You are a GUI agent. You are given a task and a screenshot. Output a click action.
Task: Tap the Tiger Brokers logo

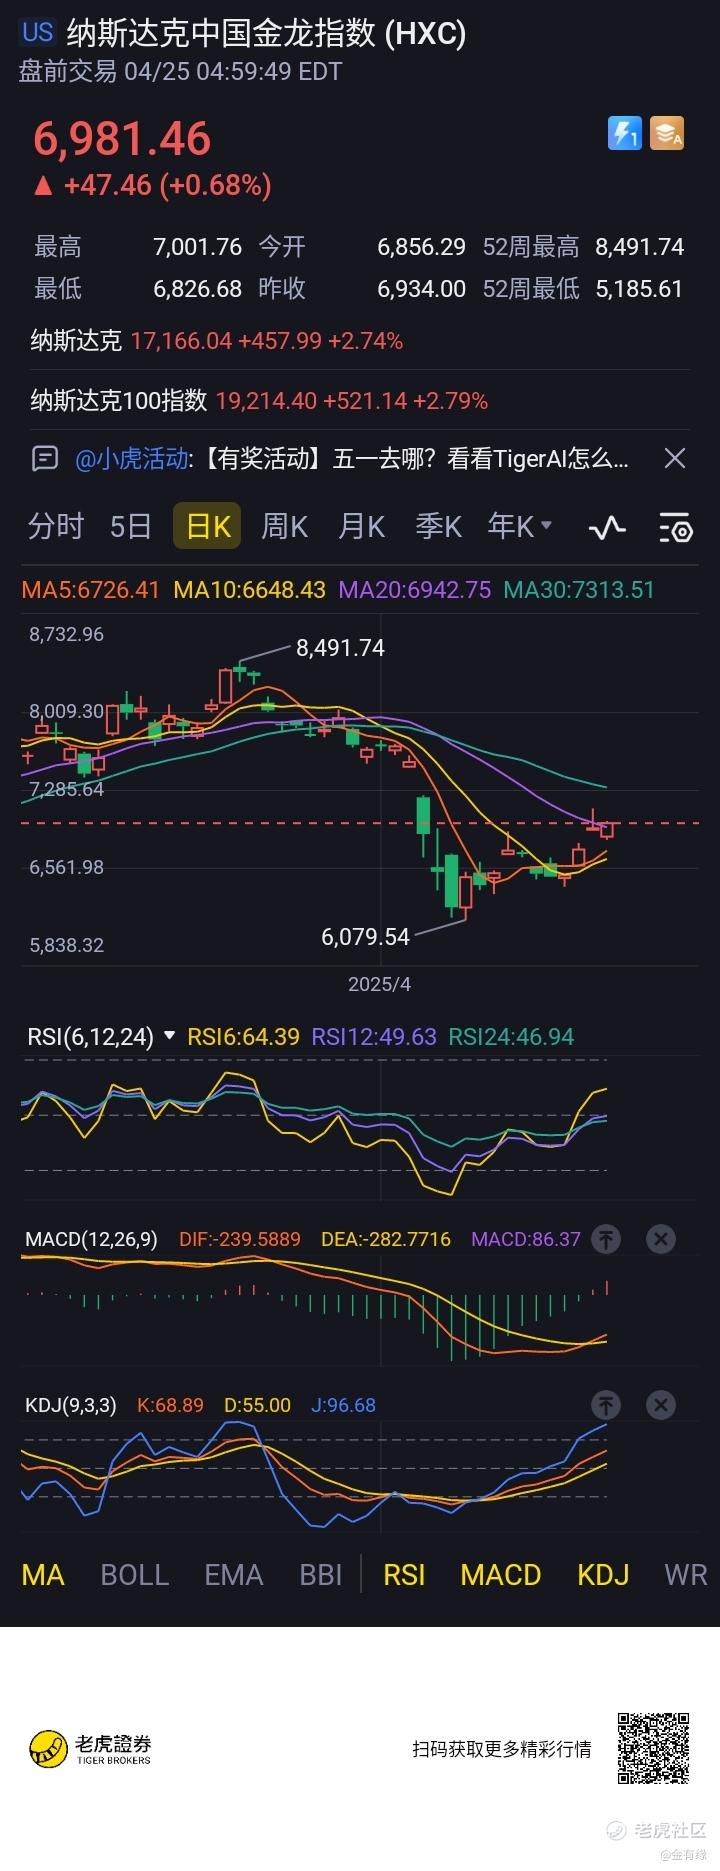point(90,1748)
